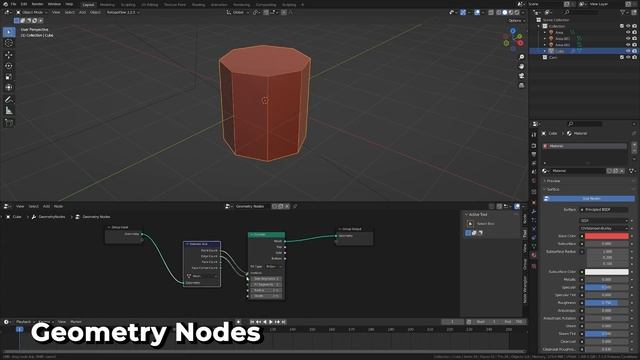Select the Cursor tool
Screen dimensions: 640x360
[x=9, y=43]
